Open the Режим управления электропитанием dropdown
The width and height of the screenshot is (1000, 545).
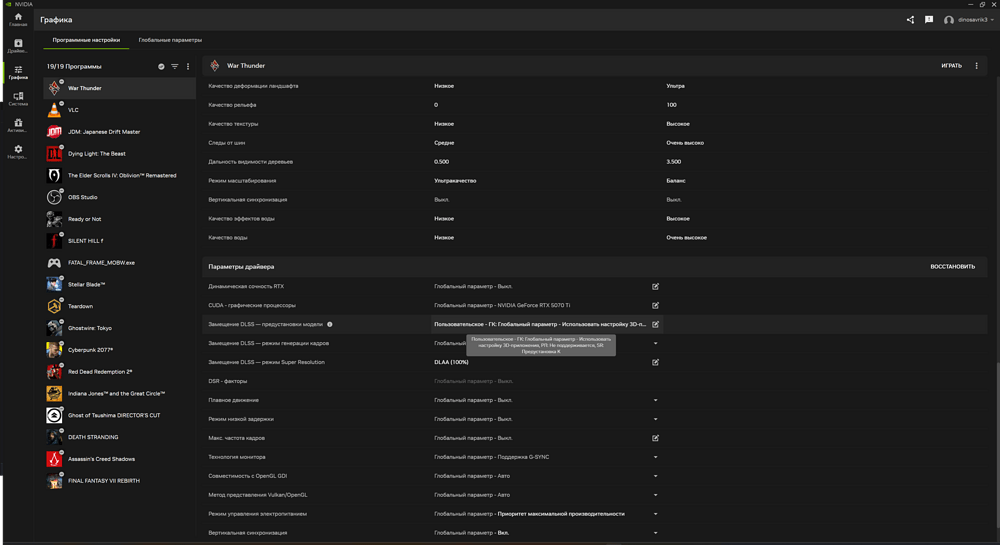[656, 514]
